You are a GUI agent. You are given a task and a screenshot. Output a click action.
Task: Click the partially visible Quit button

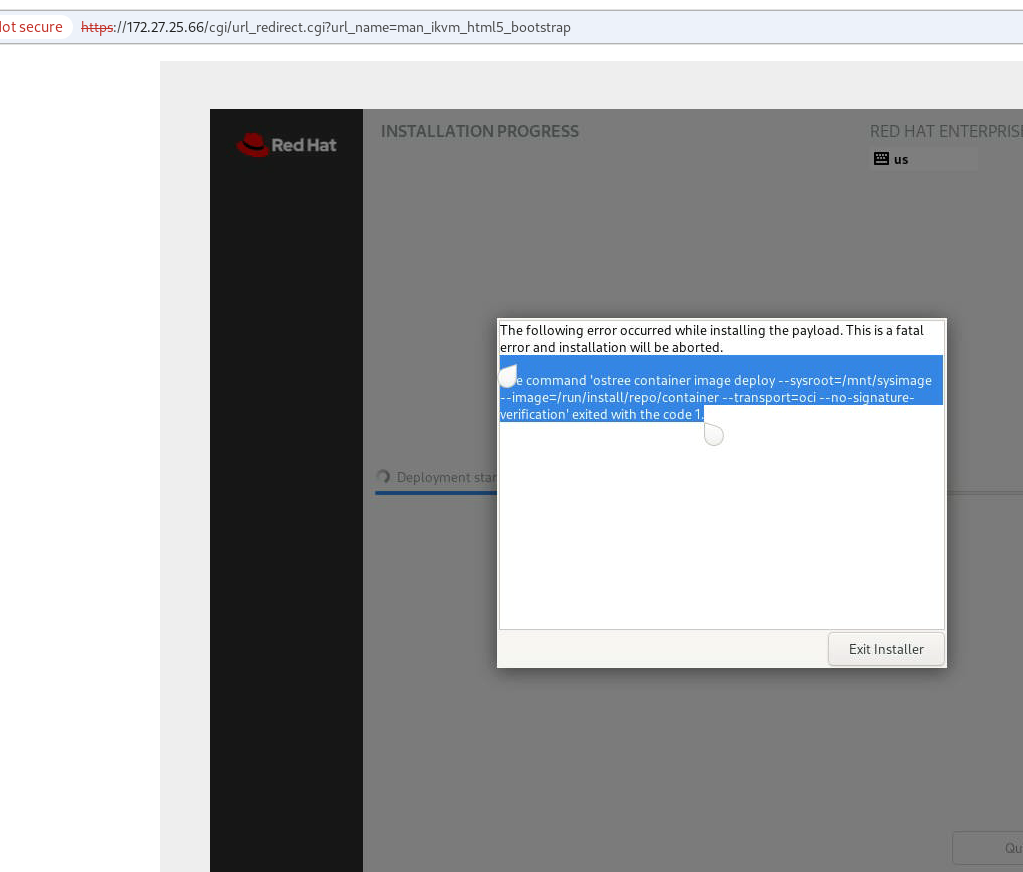(x=988, y=848)
